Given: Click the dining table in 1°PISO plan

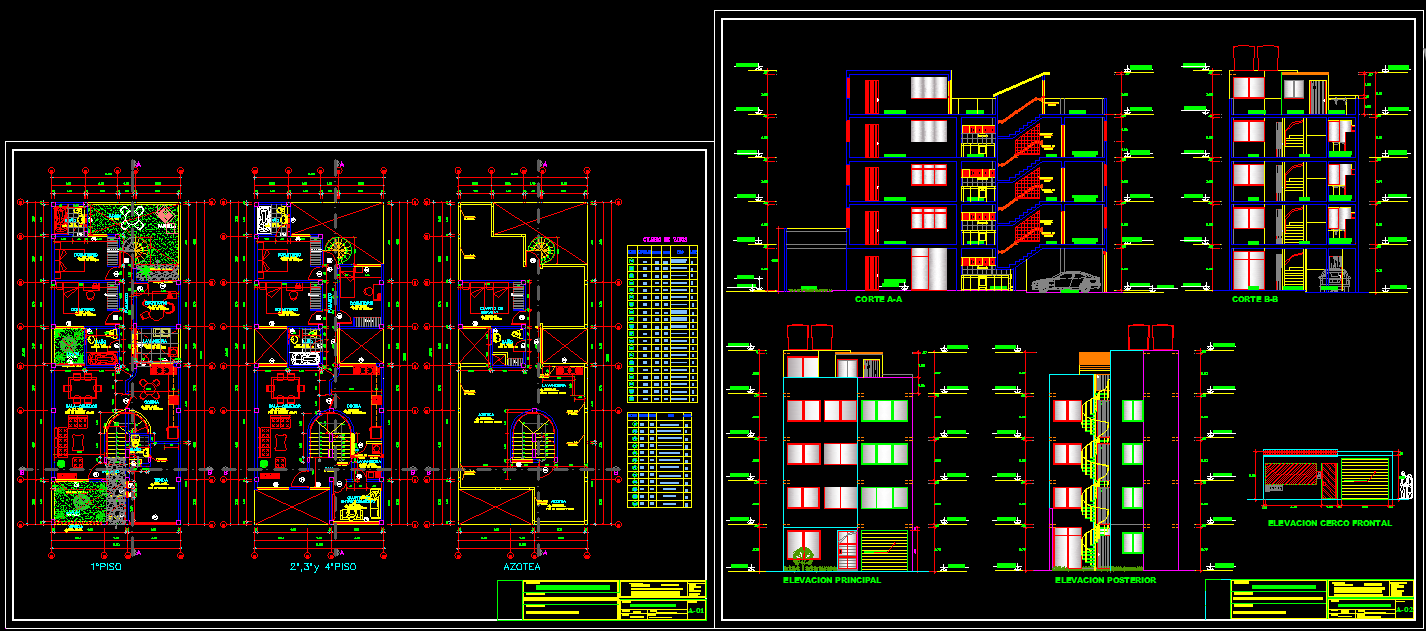Looking at the screenshot, I should 78,387.
